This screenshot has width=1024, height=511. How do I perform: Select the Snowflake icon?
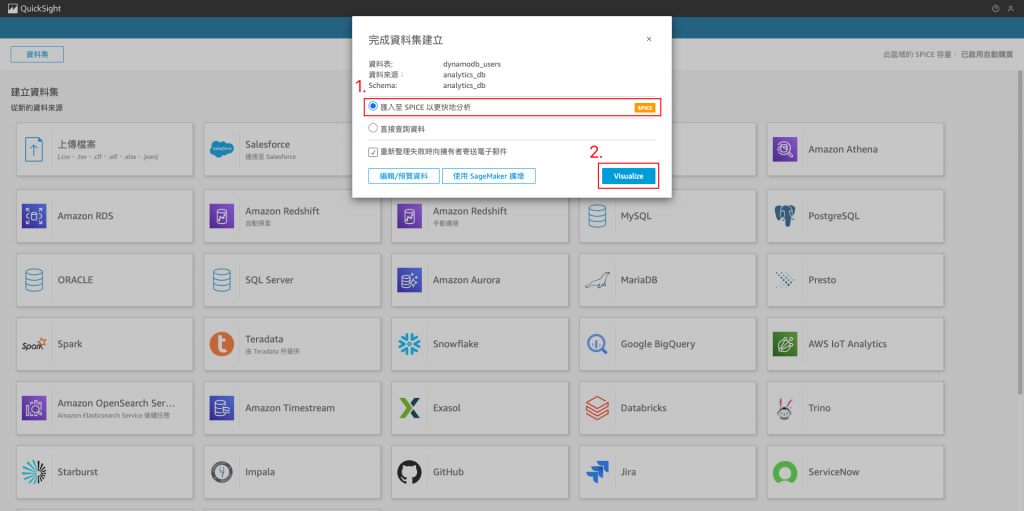pos(409,344)
